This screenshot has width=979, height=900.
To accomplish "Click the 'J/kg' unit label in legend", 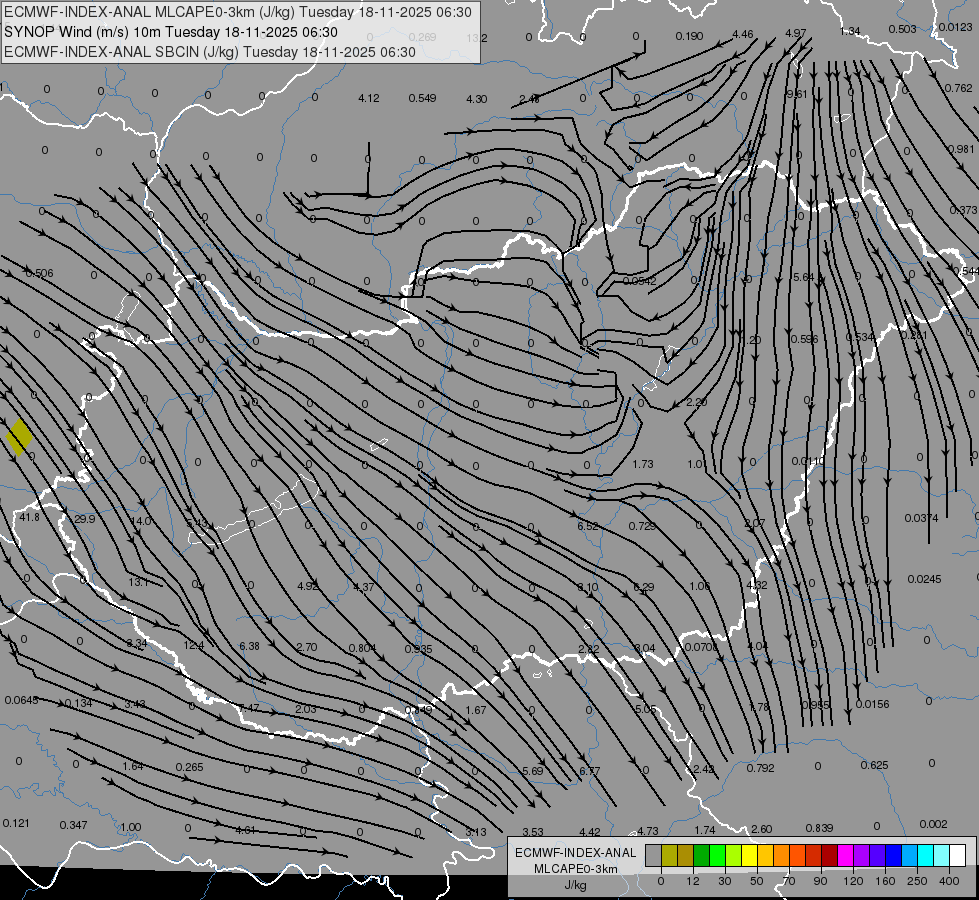I will point(576,884).
